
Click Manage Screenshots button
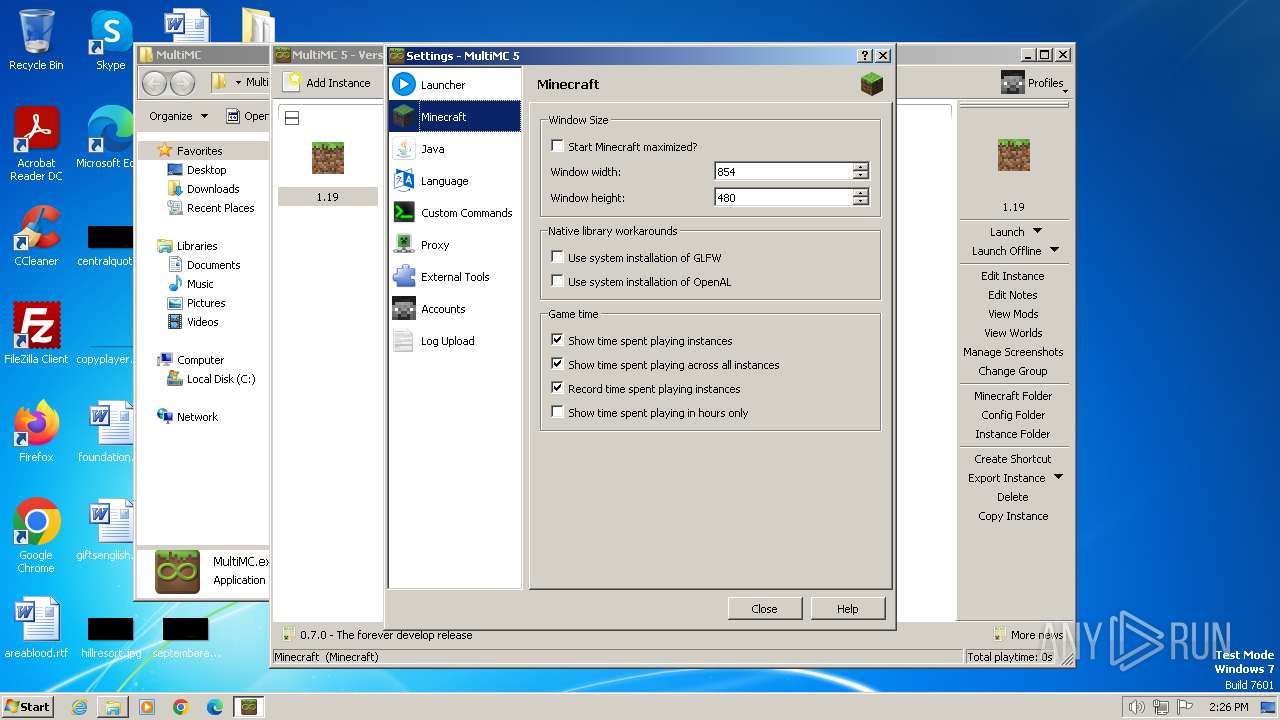pos(1012,351)
